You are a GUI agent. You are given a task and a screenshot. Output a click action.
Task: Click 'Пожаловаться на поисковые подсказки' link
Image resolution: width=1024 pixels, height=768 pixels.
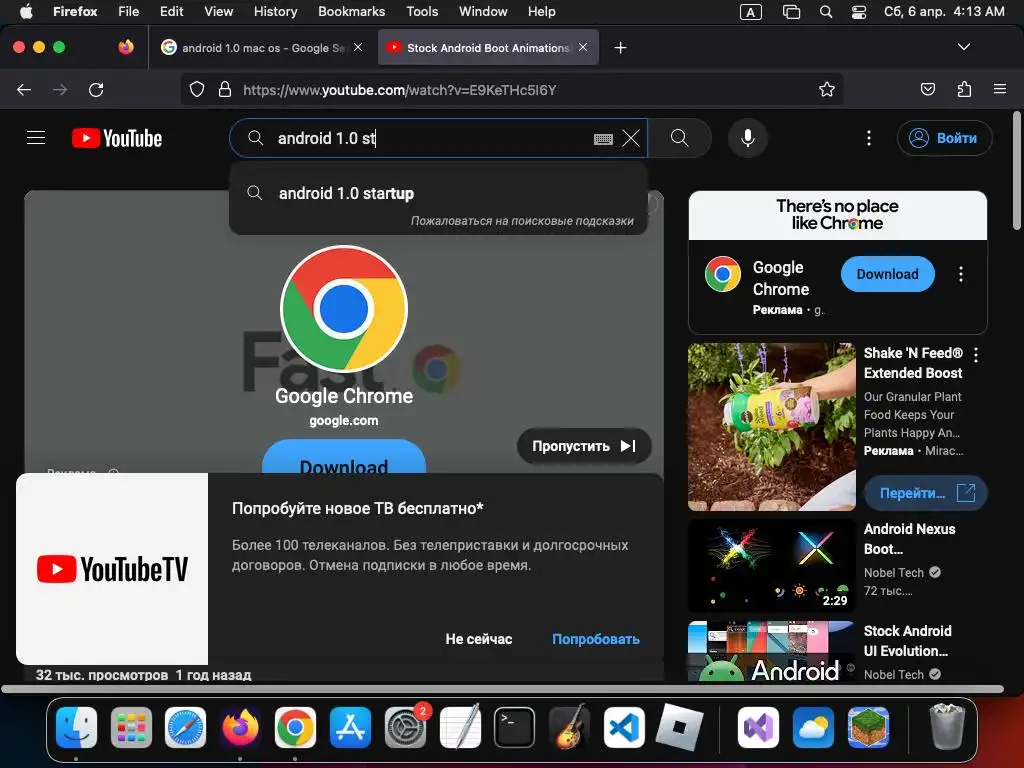[x=522, y=221]
